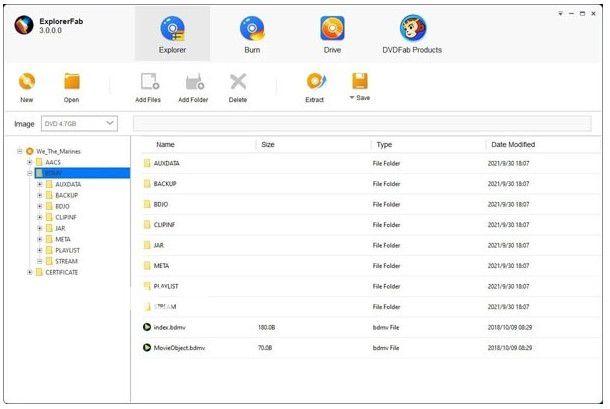This screenshot has width=610, height=409.
Task: Select the highlighted BDMV tree folder
Action: tap(82, 173)
